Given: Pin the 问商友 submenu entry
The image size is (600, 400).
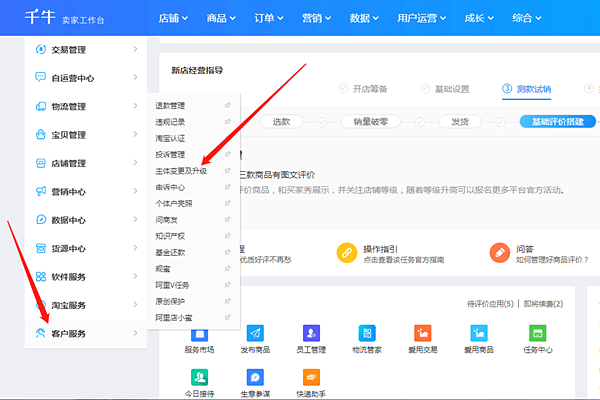Looking at the screenshot, I should tap(228, 219).
